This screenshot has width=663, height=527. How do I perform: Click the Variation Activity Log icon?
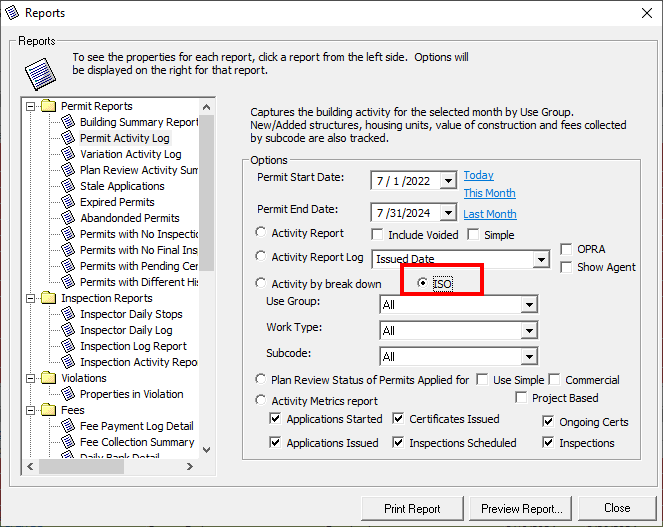68,154
